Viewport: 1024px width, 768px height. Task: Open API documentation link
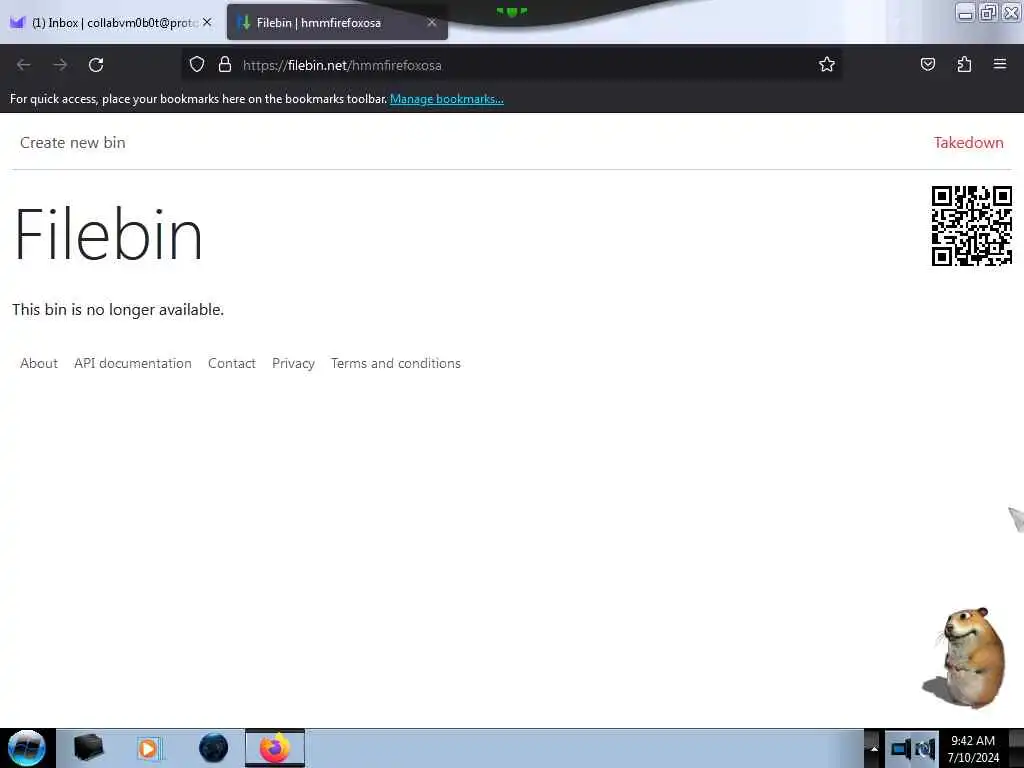coord(133,363)
